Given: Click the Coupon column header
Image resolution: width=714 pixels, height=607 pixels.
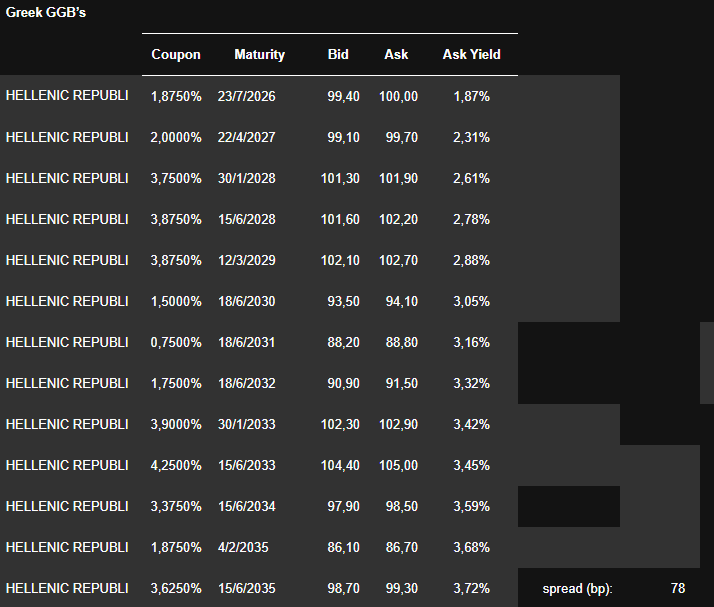Looking at the screenshot, I should [176, 55].
